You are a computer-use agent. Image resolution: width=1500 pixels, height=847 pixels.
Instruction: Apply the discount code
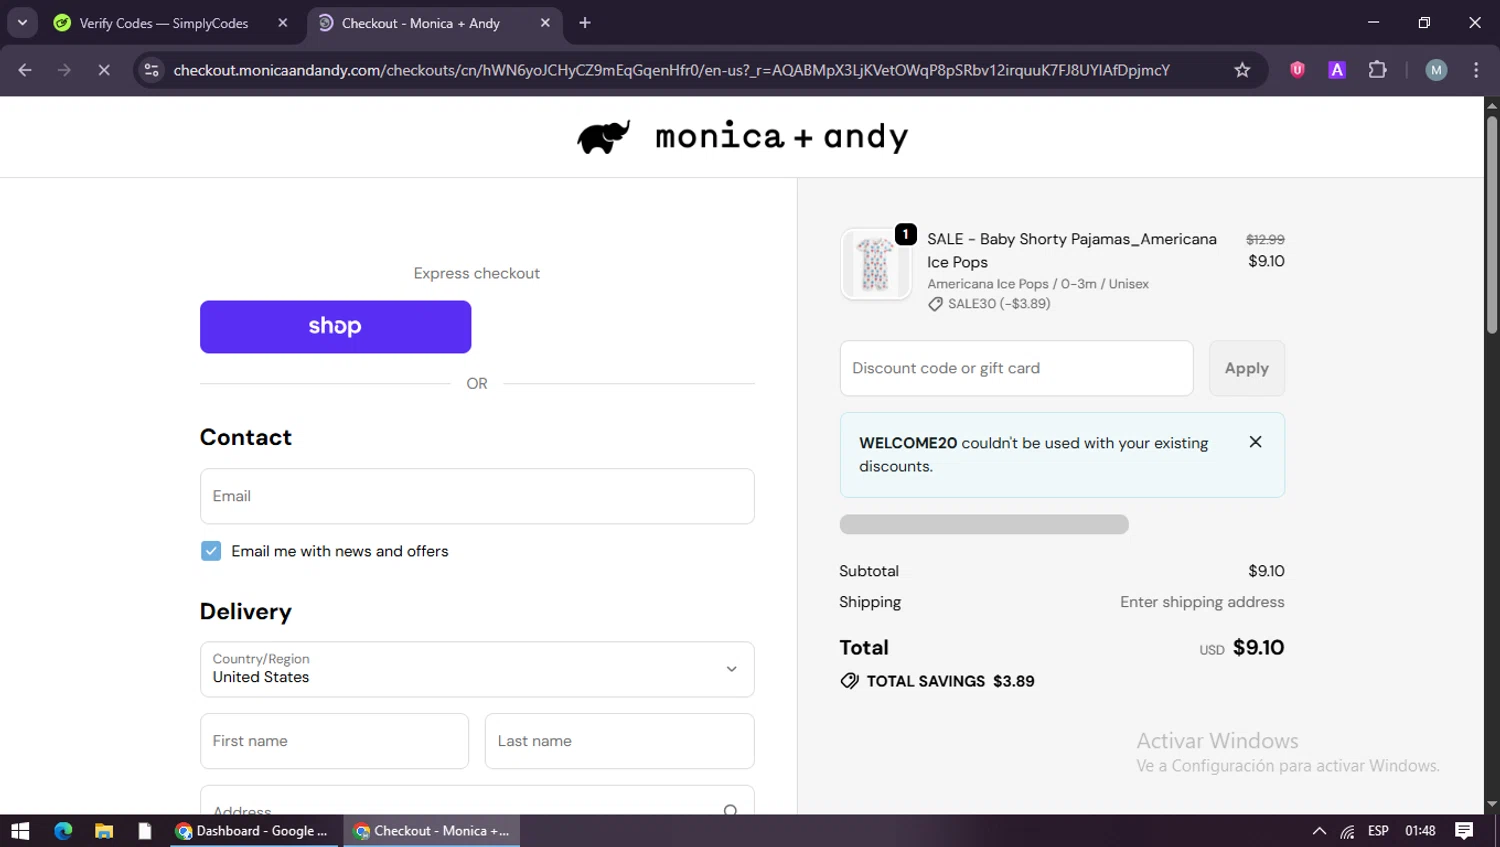[x=1246, y=368]
